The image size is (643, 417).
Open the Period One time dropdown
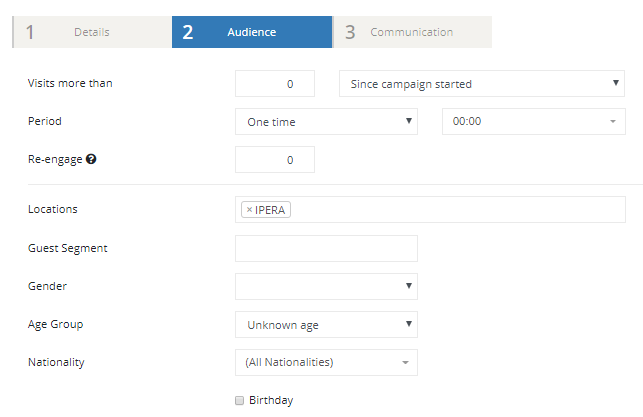(x=326, y=121)
